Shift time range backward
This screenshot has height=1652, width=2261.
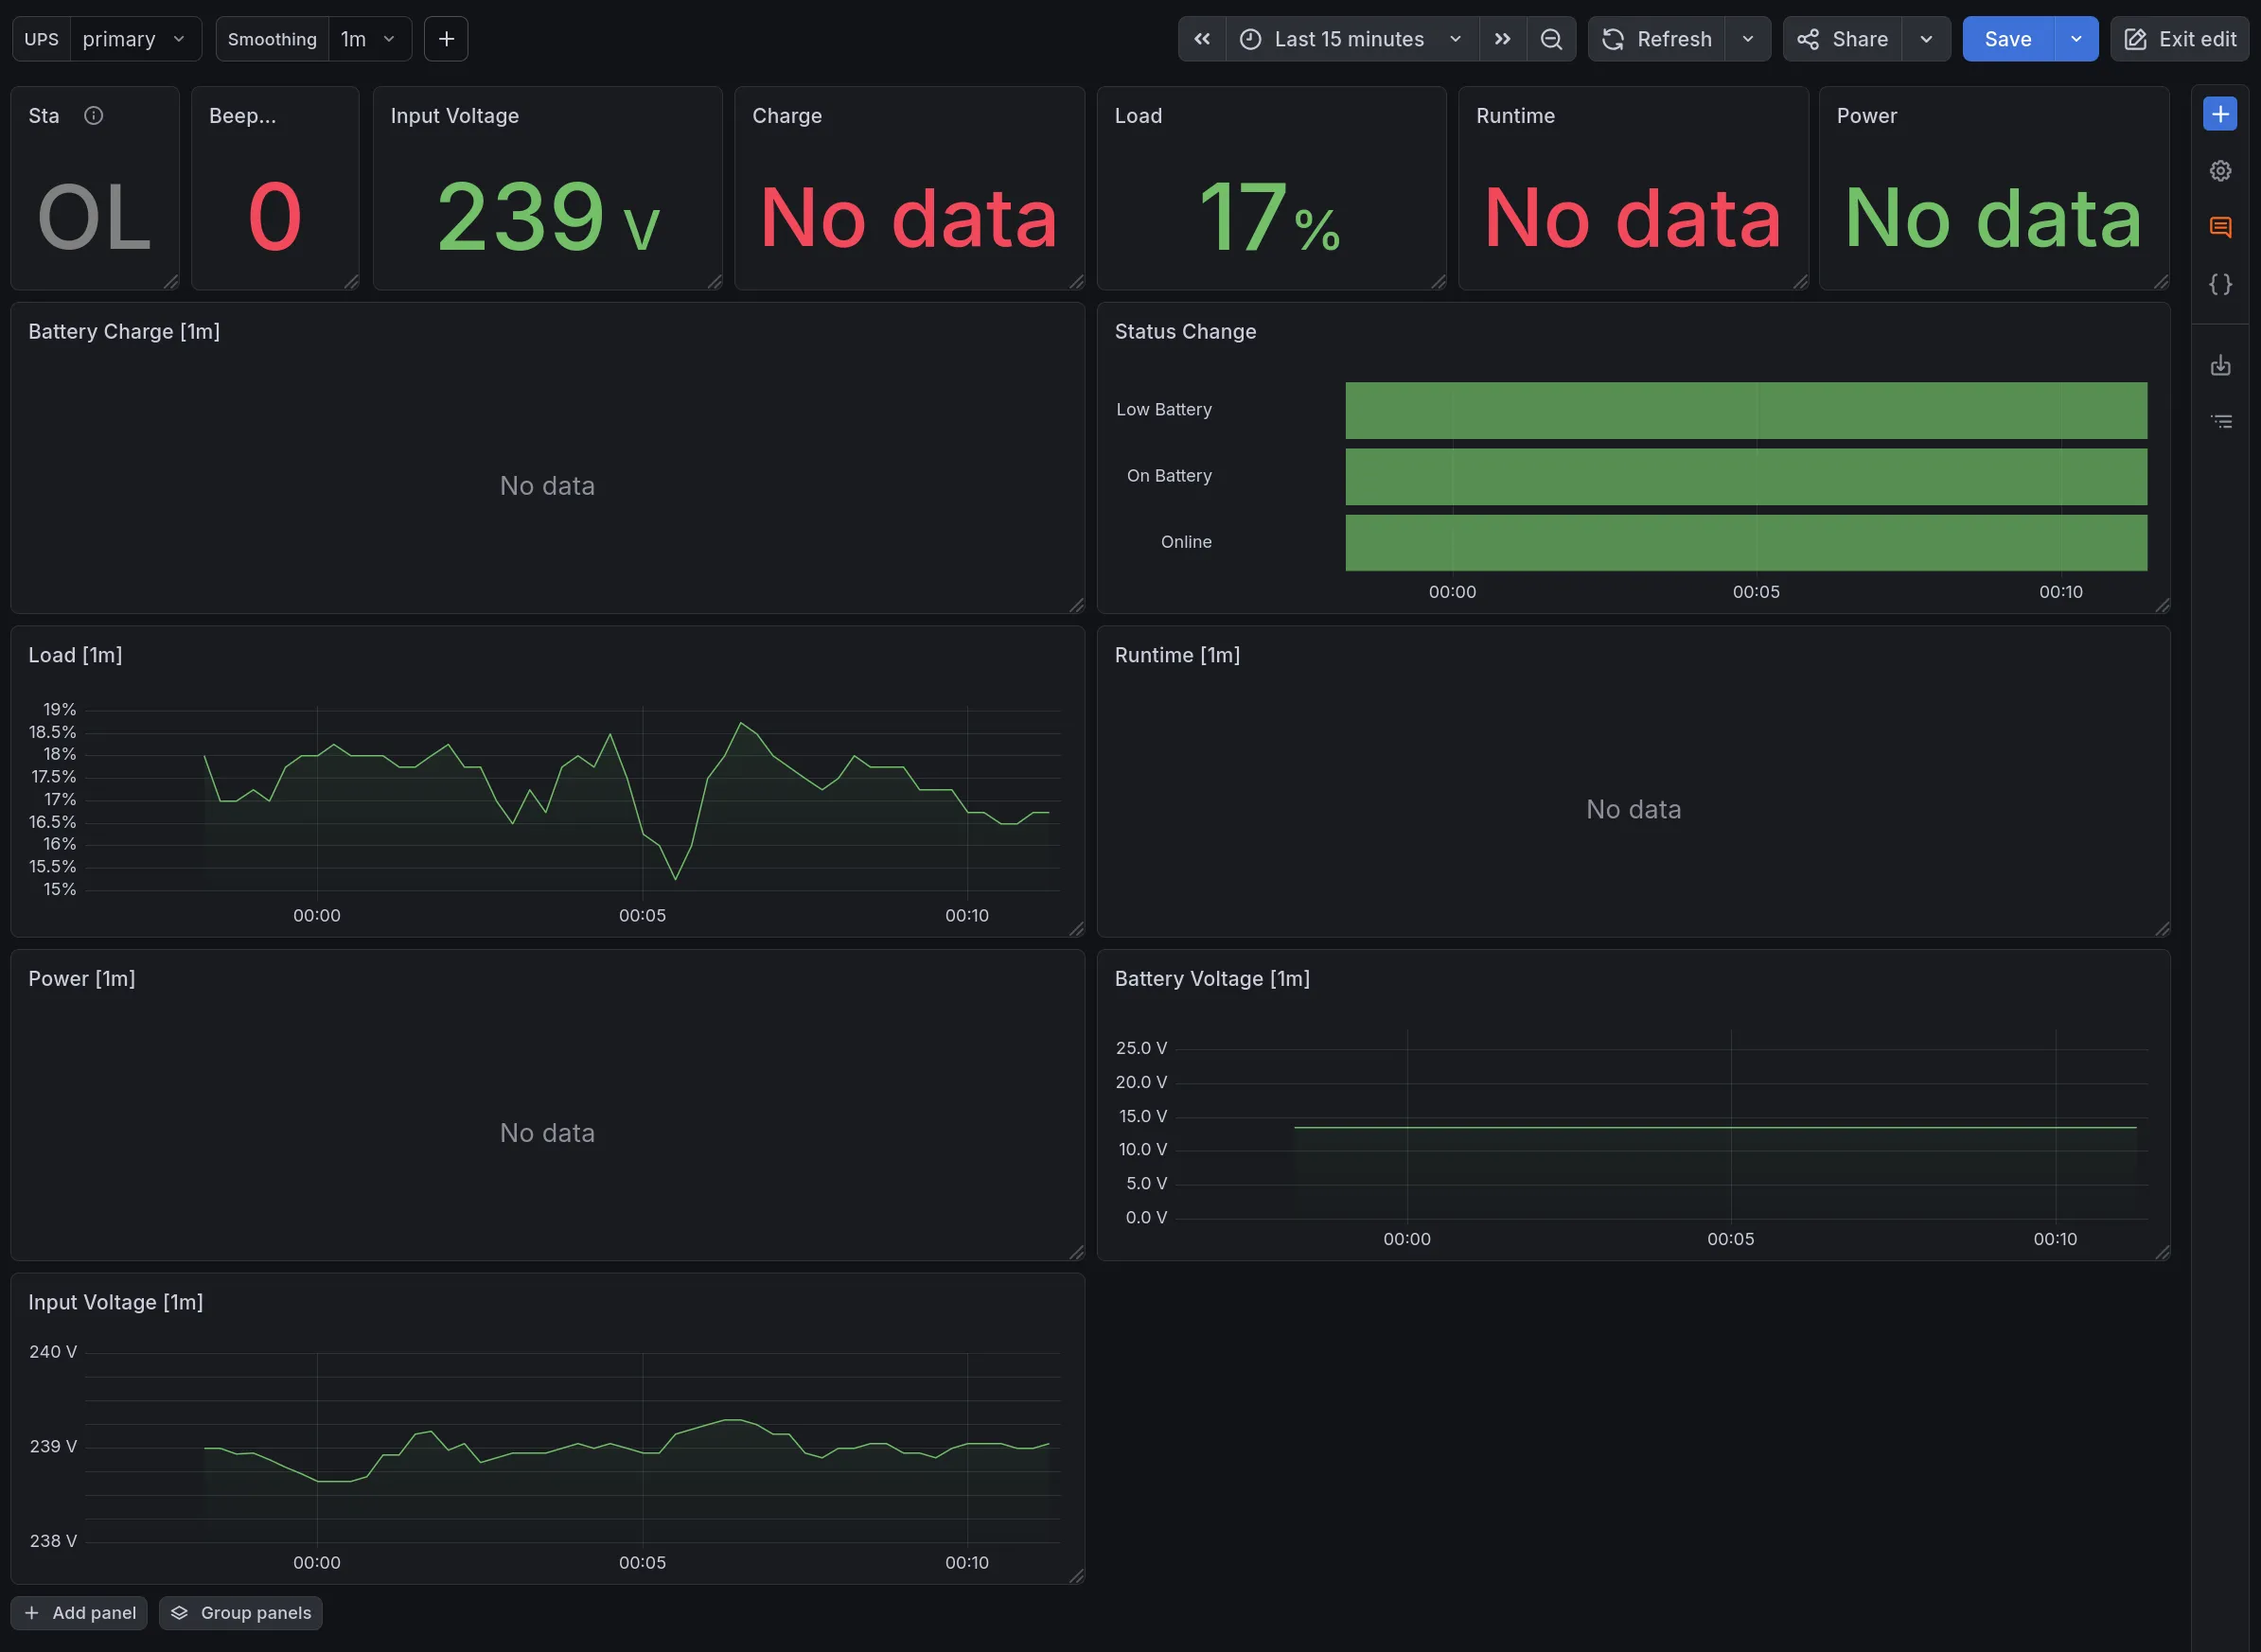pyautogui.click(x=1201, y=39)
